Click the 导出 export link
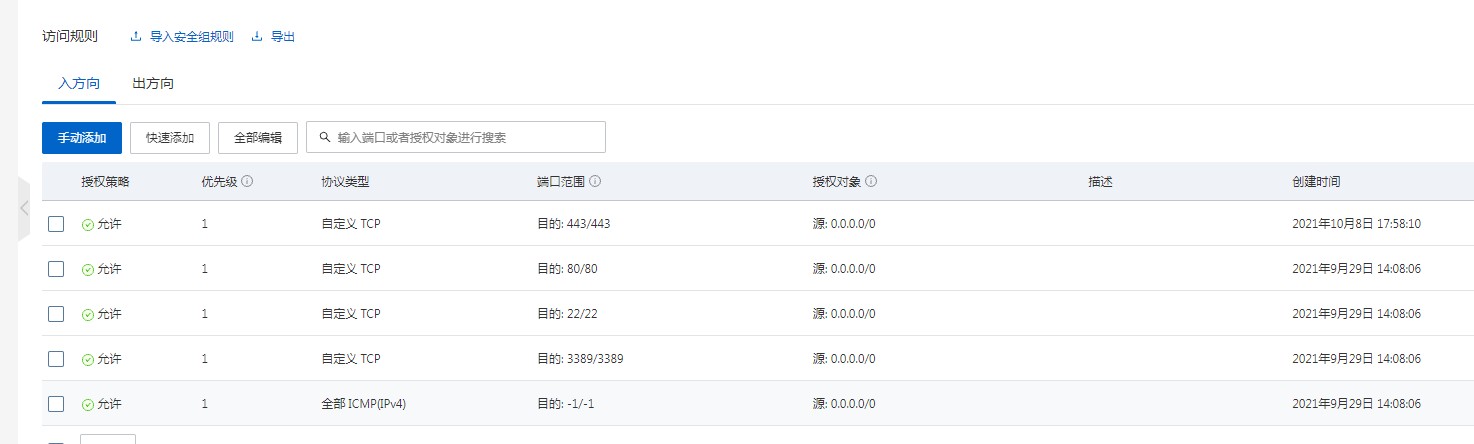Image resolution: width=1474 pixels, height=444 pixels. pyautogui.click(x=283, y=37)
